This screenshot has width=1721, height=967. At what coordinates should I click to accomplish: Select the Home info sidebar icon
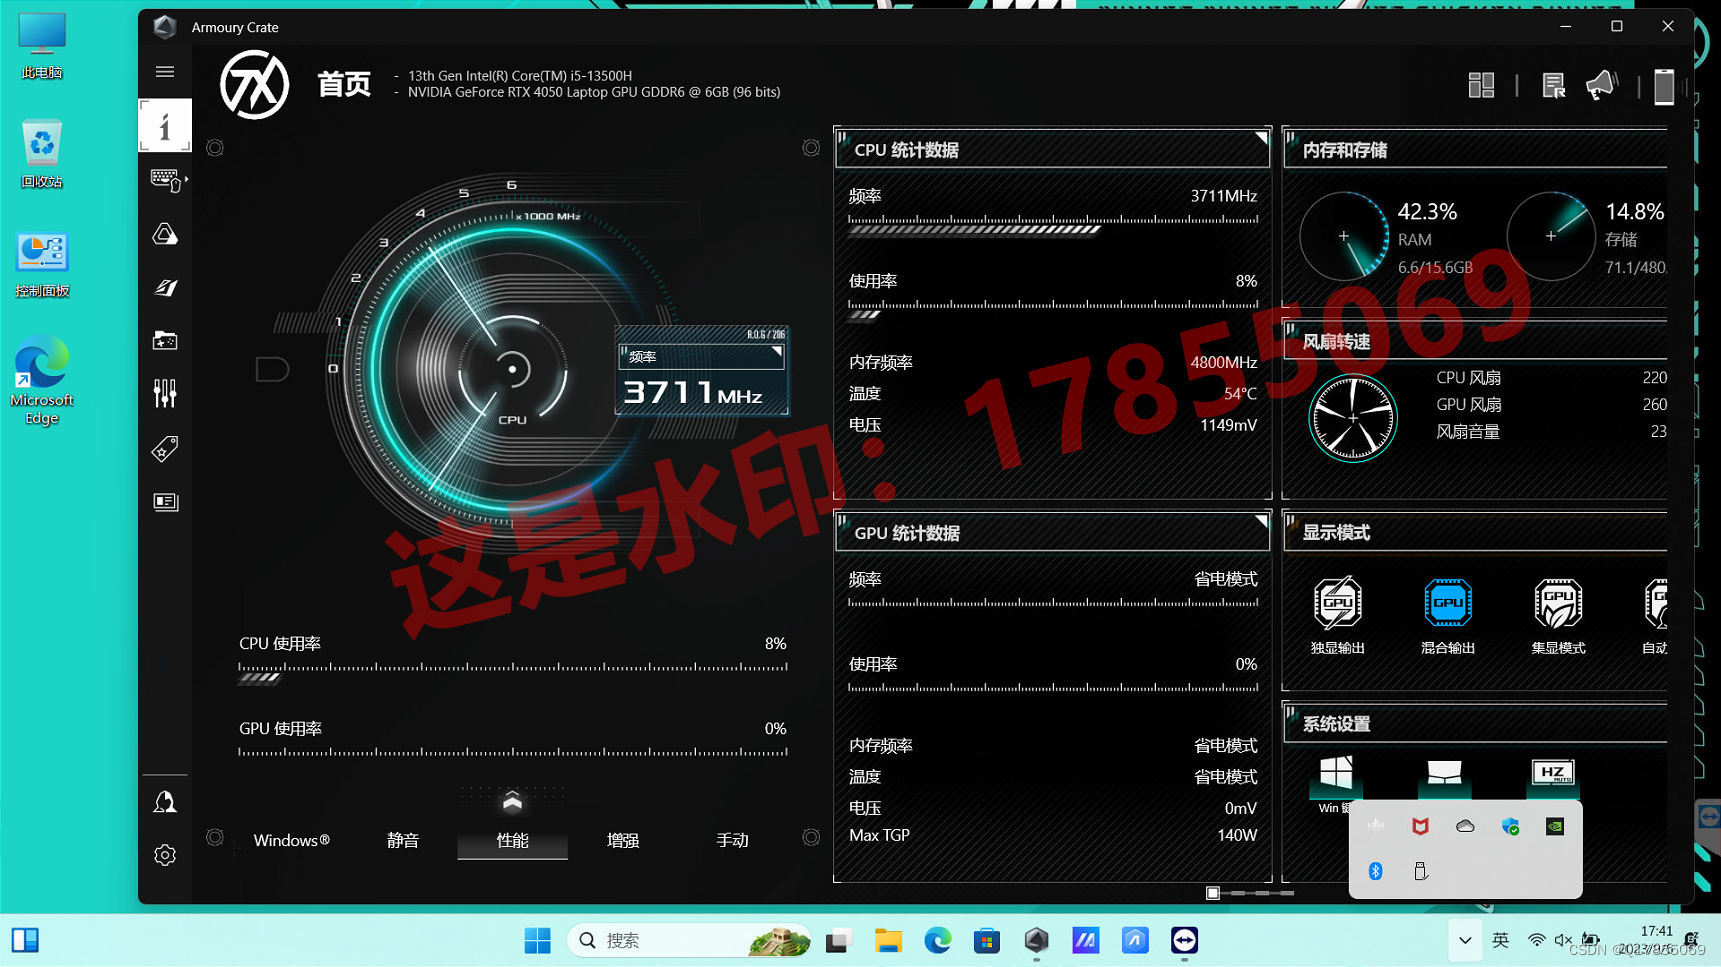coord(165,126)
